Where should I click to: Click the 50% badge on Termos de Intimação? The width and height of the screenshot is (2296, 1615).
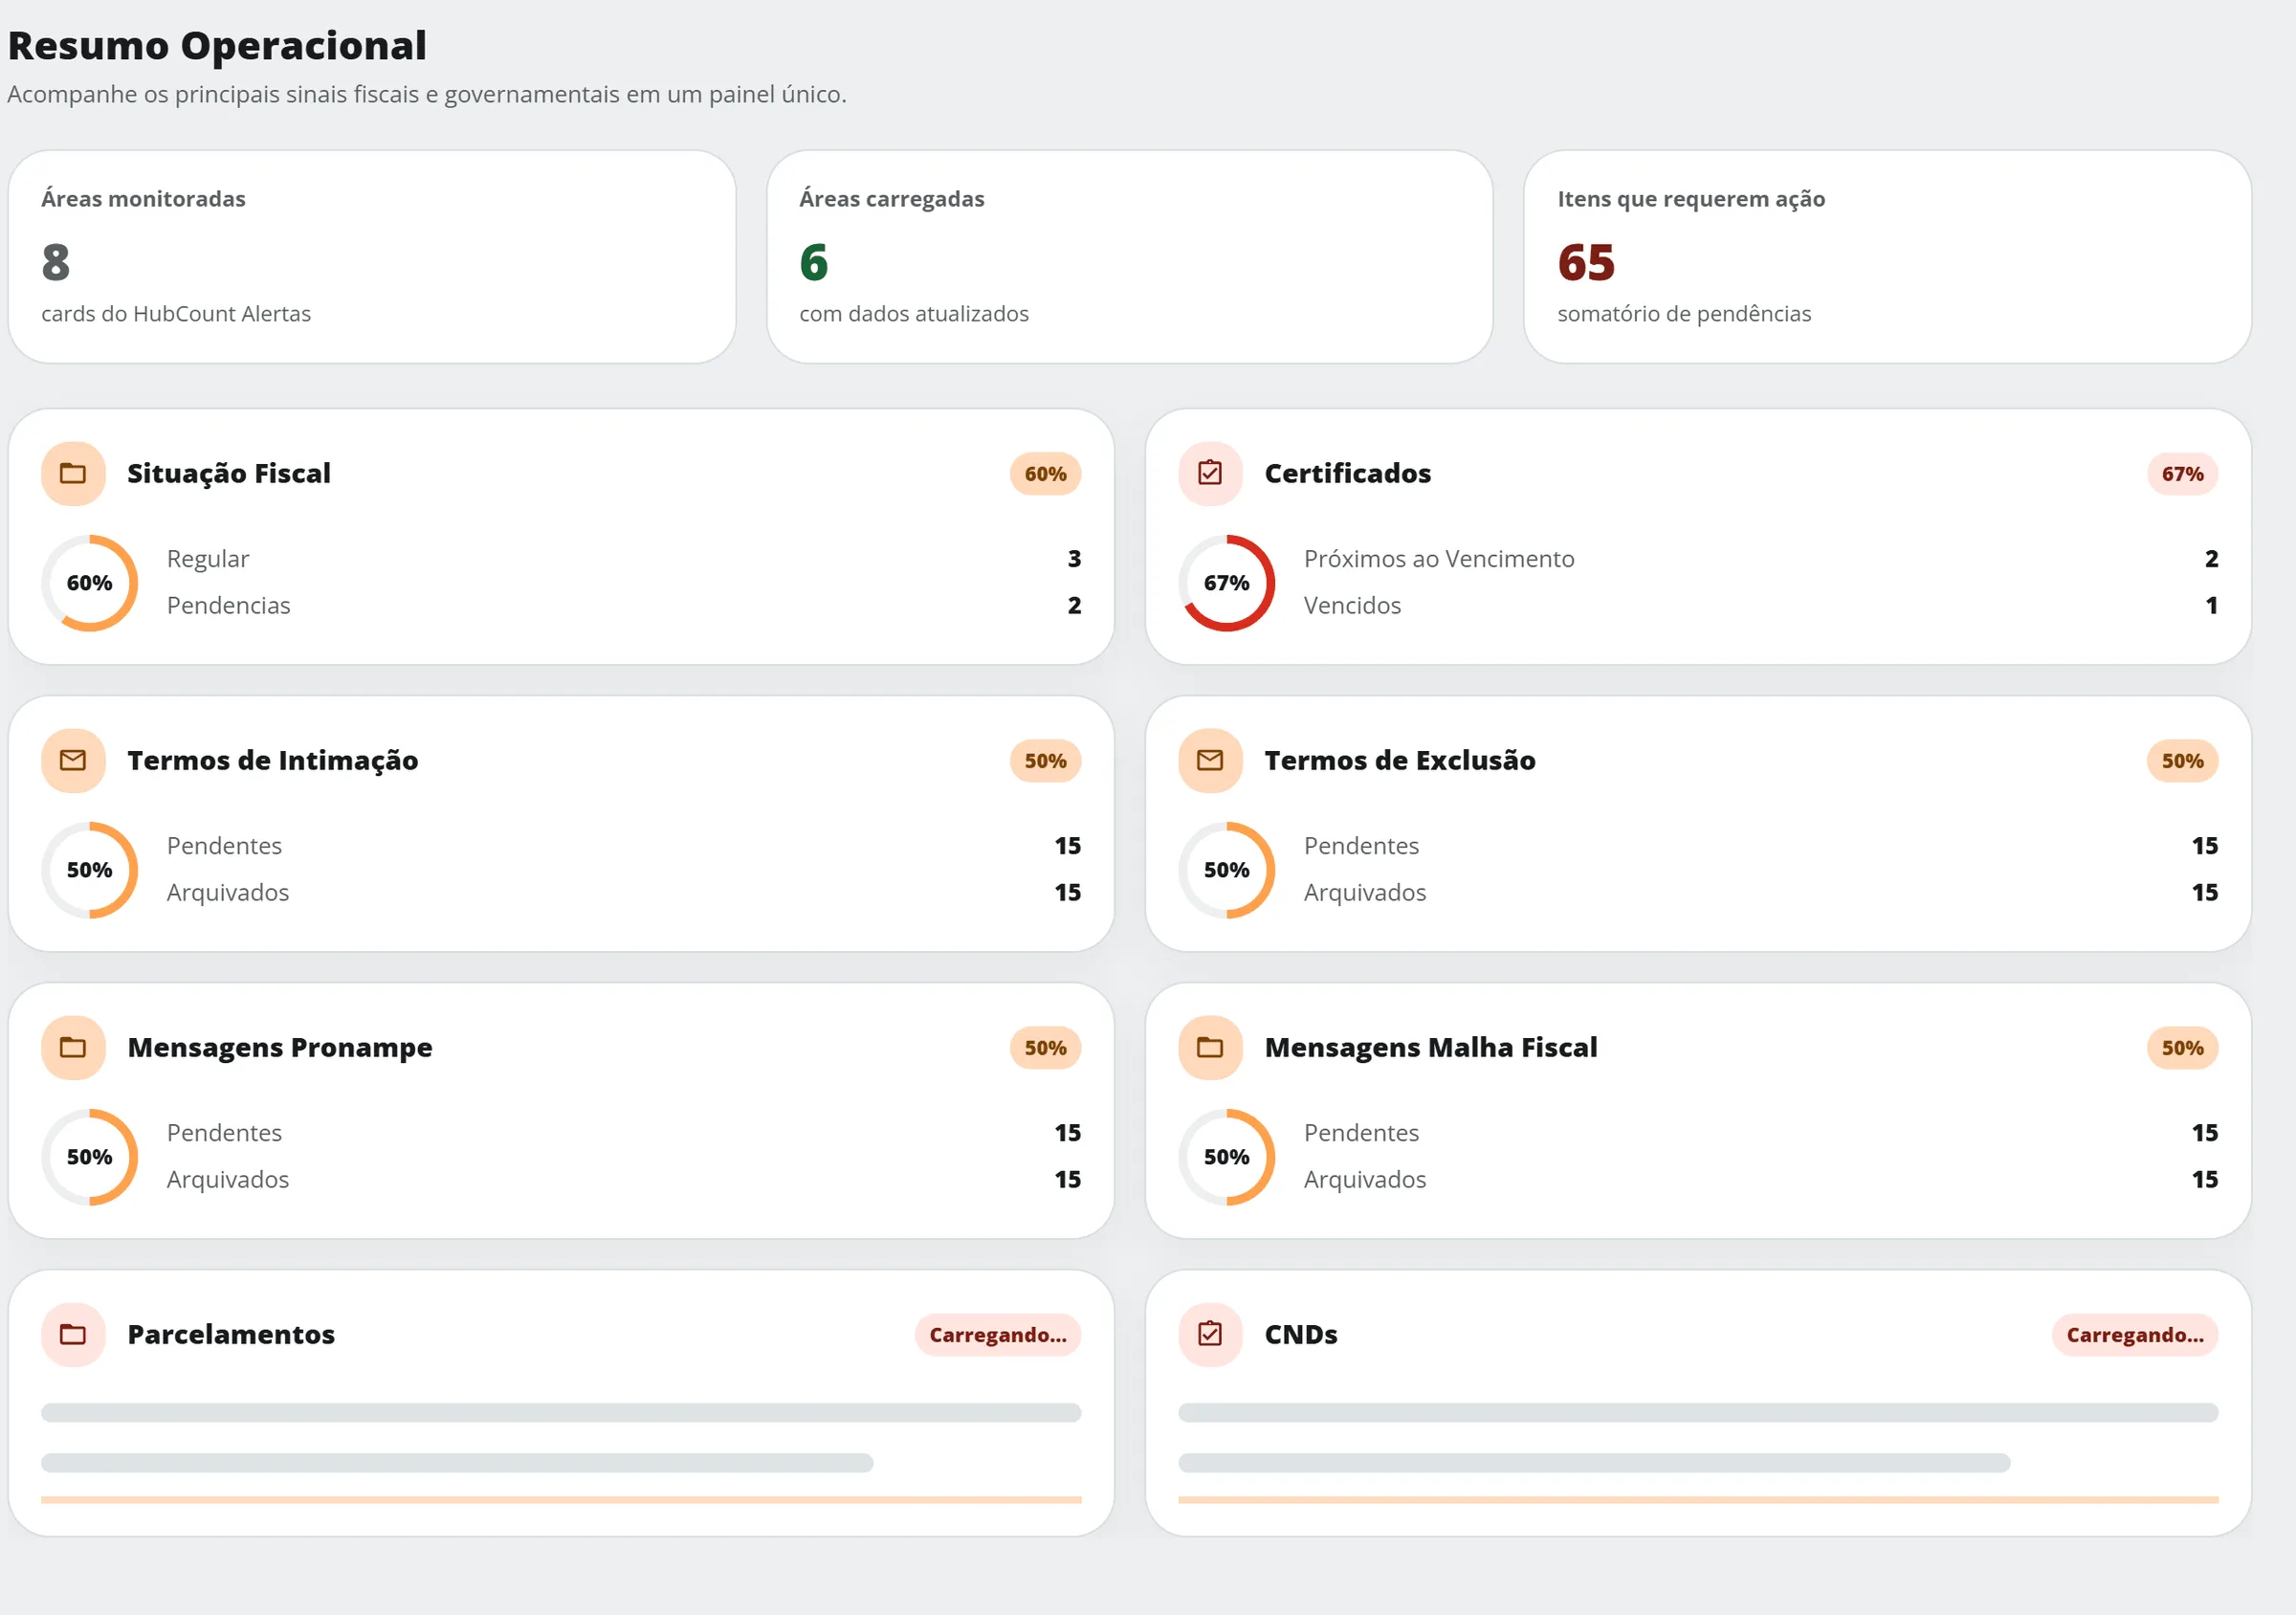click(x=1045, y=761)
